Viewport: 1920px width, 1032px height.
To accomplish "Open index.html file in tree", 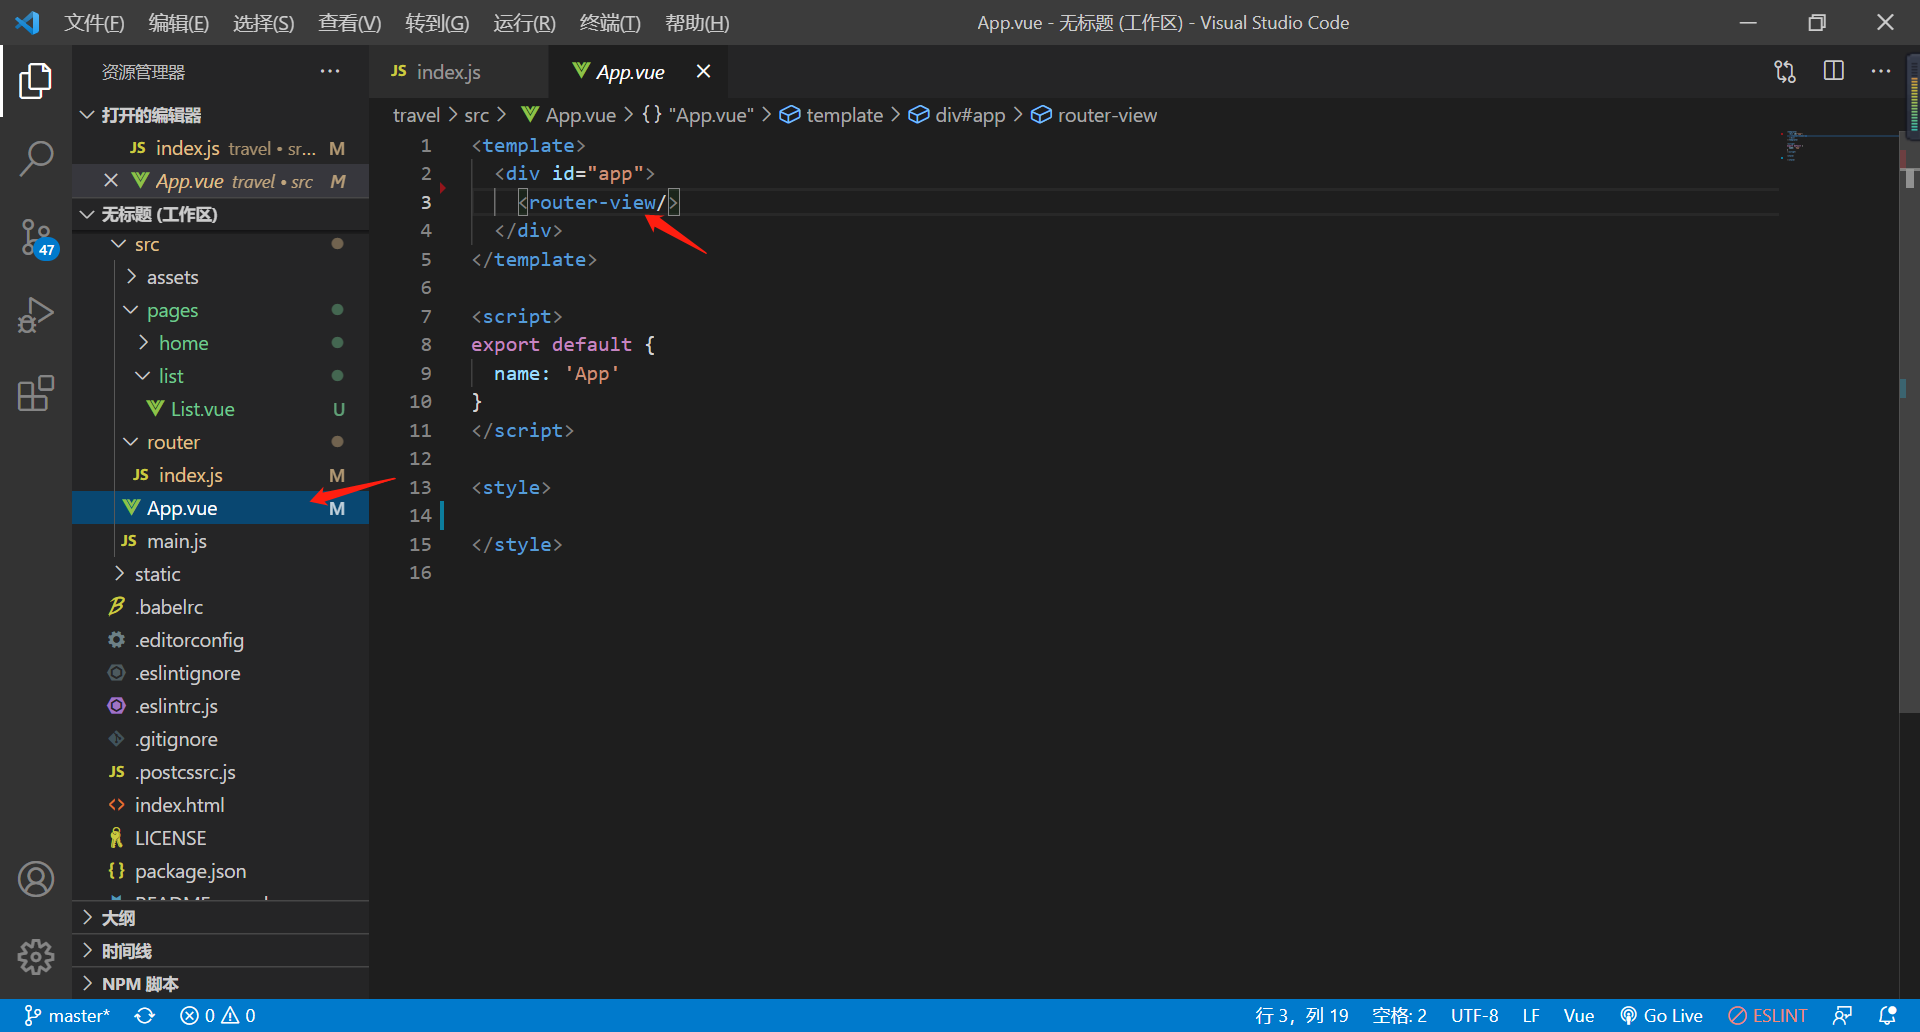I will [x=220, y=805].
